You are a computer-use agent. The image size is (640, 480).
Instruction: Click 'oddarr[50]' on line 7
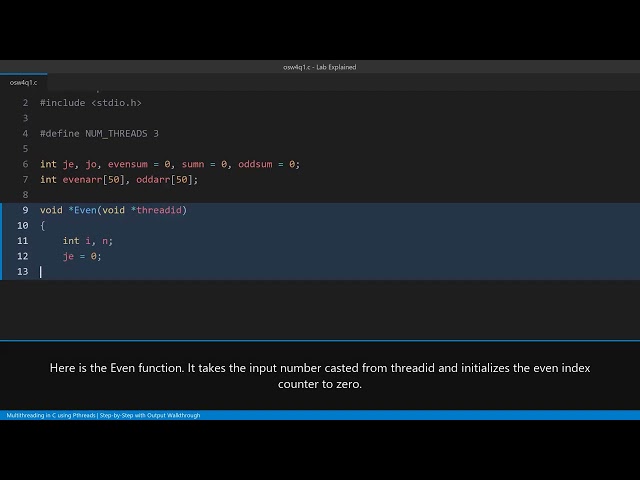point(164,180)
